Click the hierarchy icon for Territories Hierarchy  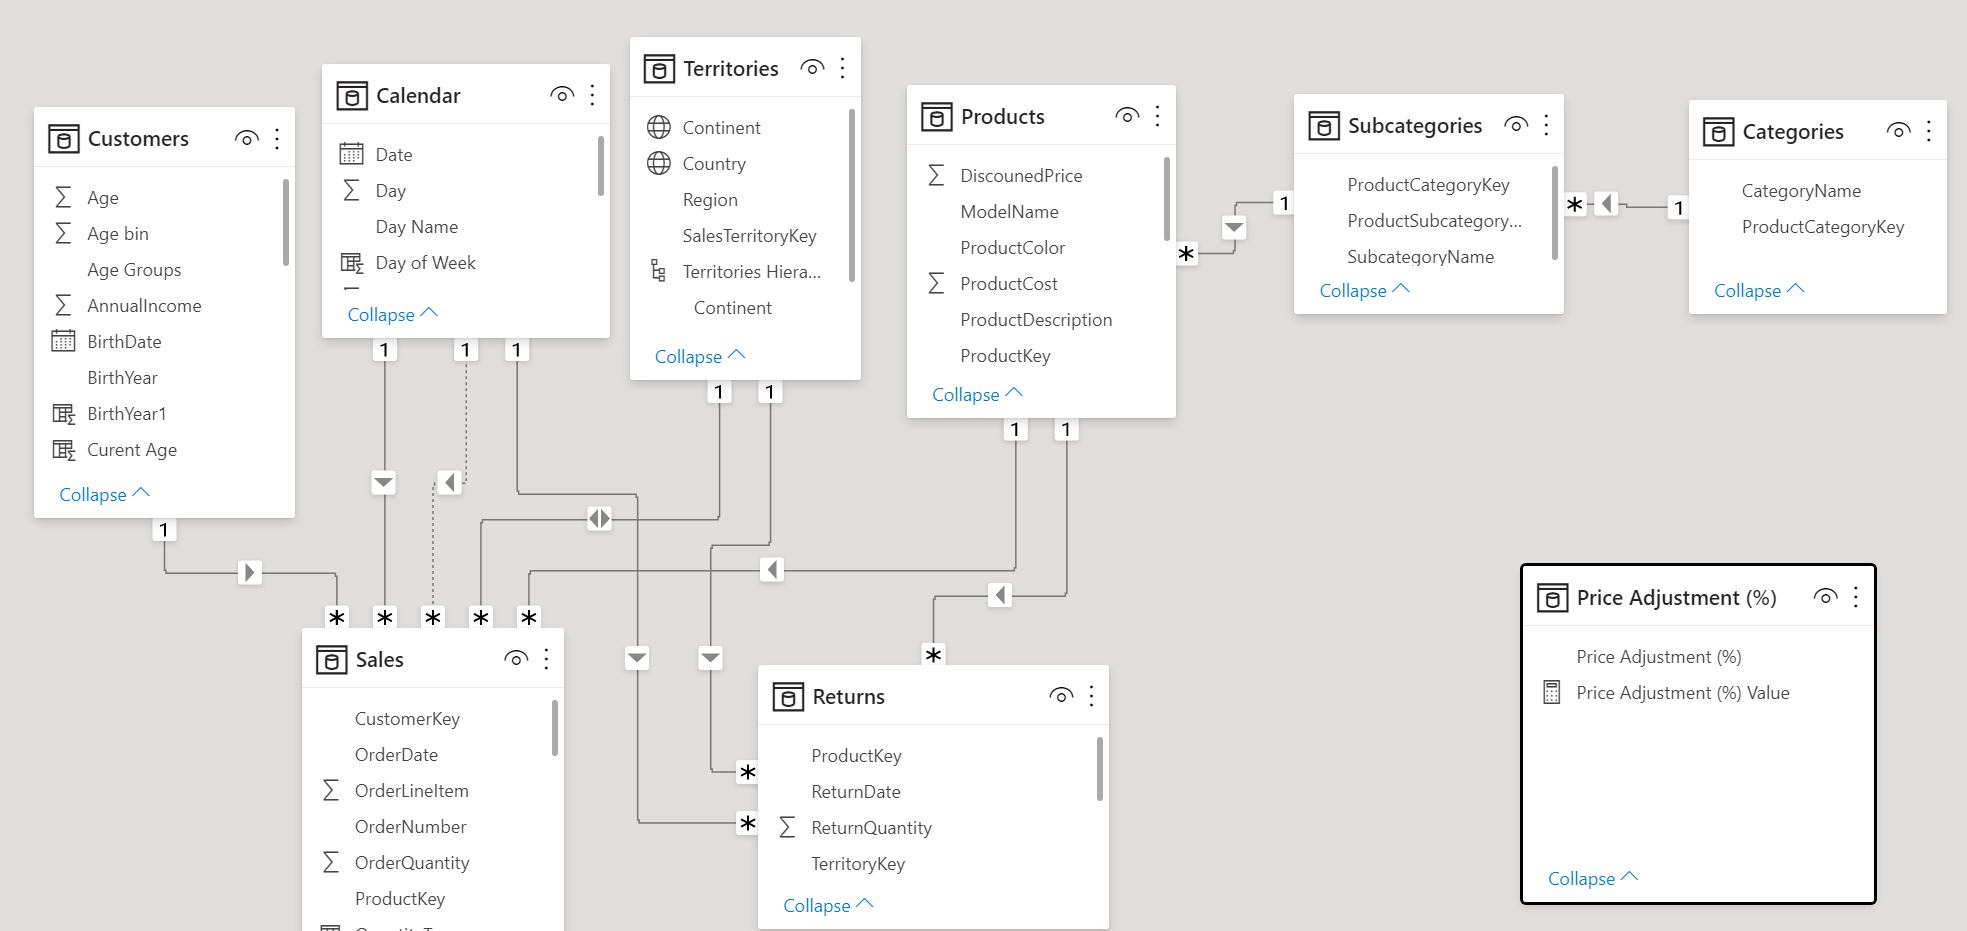(x=656, y=271)
